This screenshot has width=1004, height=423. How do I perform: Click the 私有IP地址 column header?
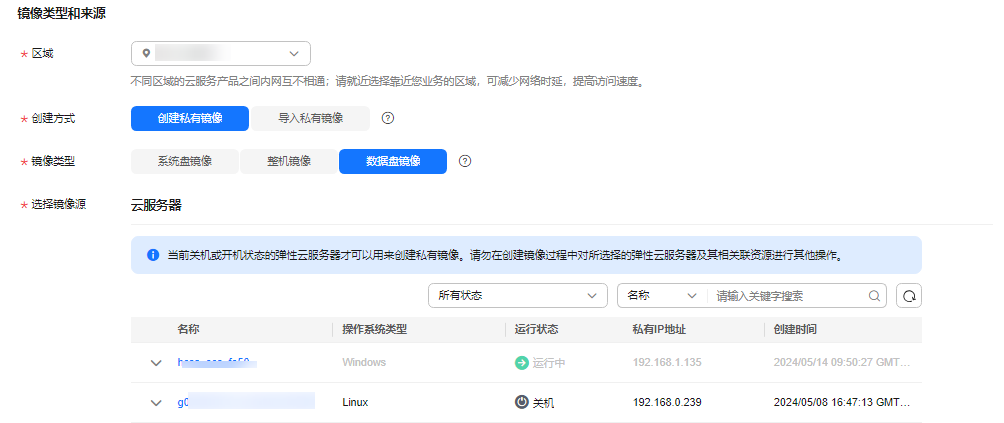[x=659, y=330]
